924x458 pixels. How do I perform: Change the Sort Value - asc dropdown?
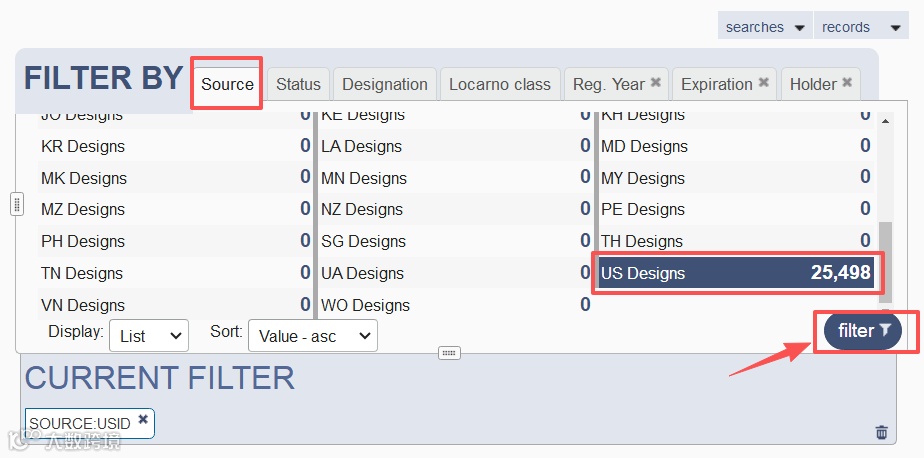click(313, 335)
